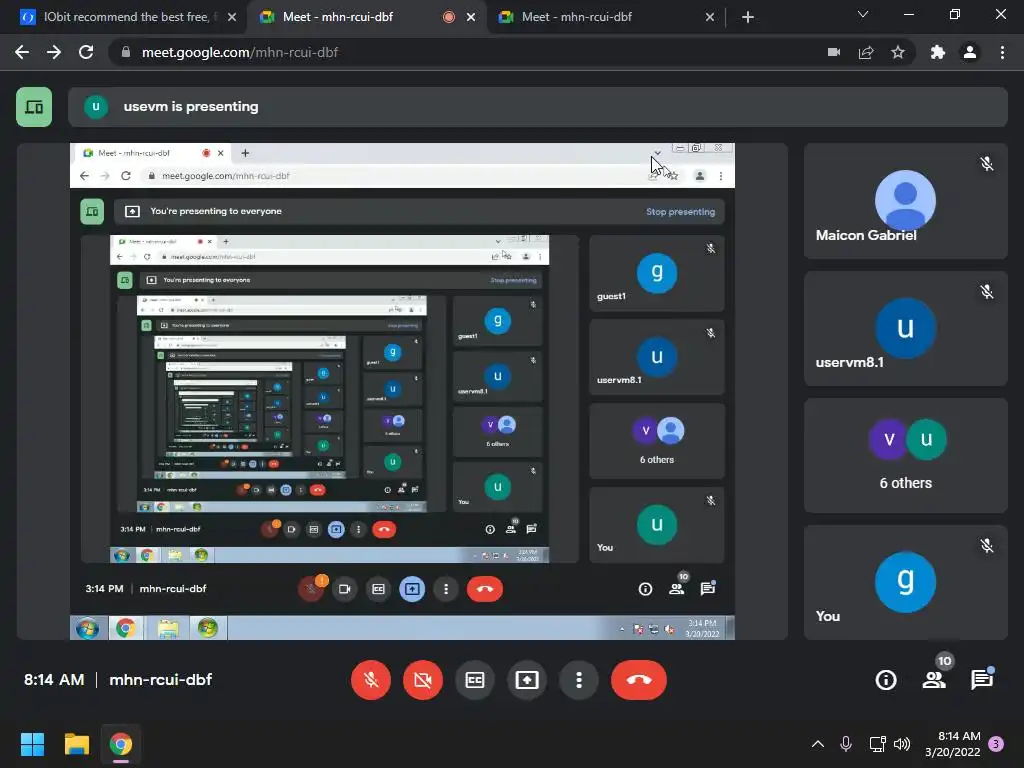
Task: Go back with the browser back arrow
Action: click(x=22, y=52)
